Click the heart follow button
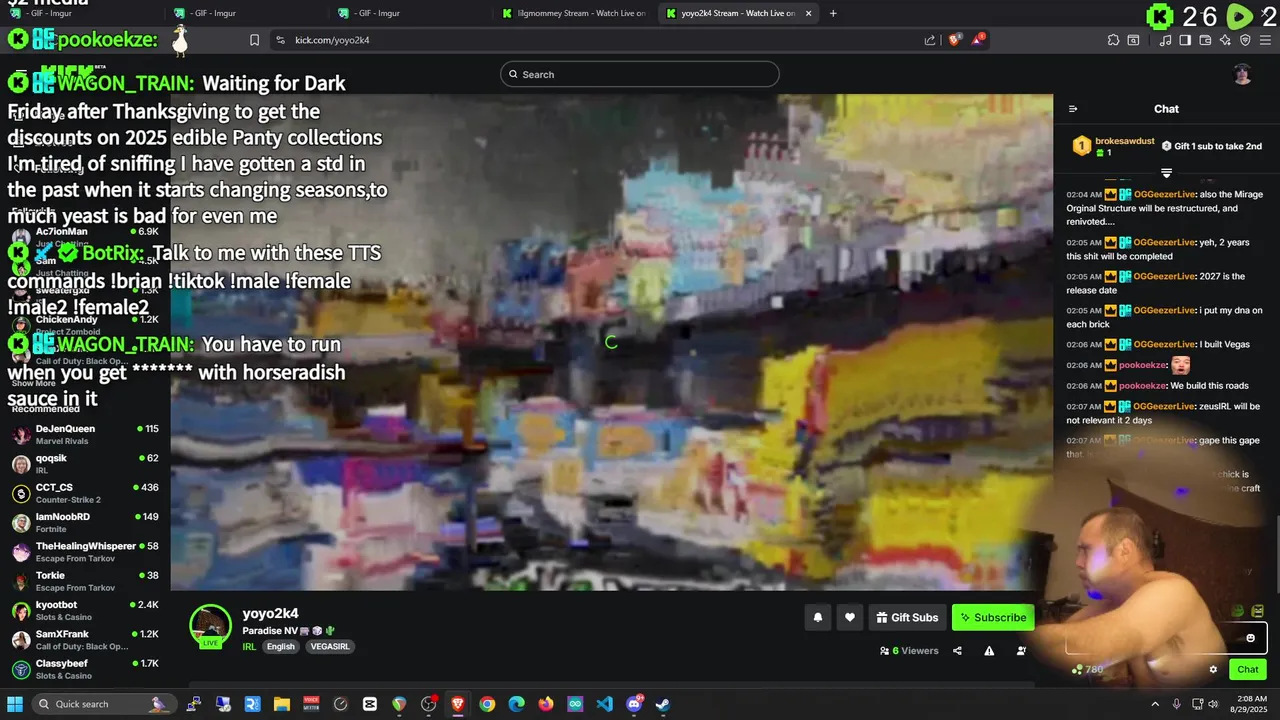The width and height of the screenshot is (1280, 720). pos(850,618)
